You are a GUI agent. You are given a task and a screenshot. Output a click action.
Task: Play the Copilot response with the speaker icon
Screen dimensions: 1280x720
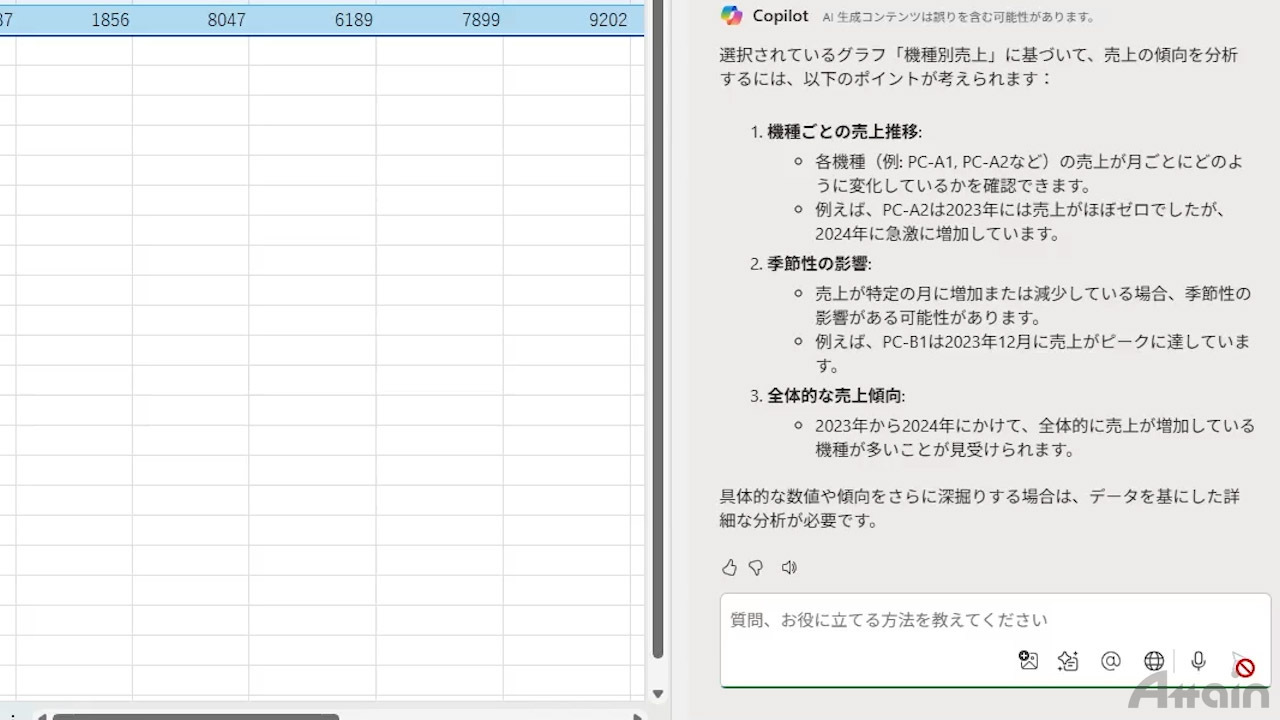tap(789, 568)
